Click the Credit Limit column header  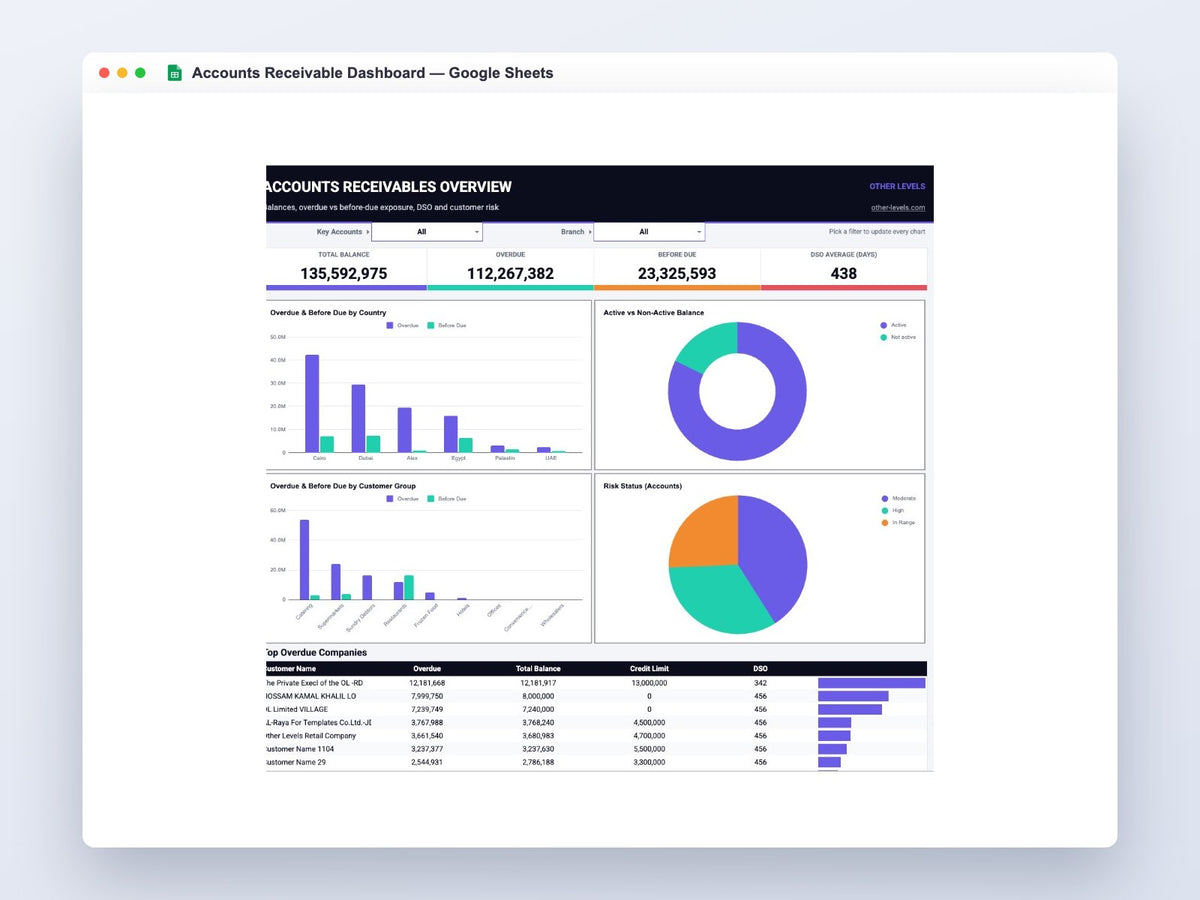[648, 668]
